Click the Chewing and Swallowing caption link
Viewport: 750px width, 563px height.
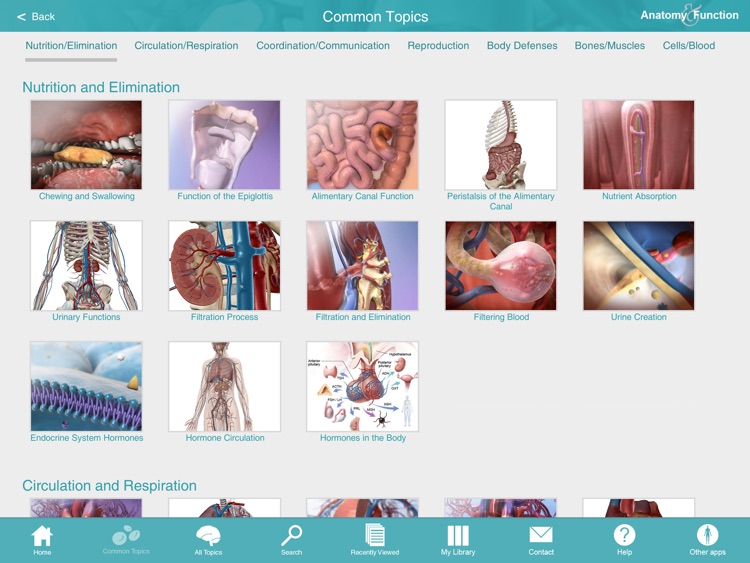click(x=87, y=196)
